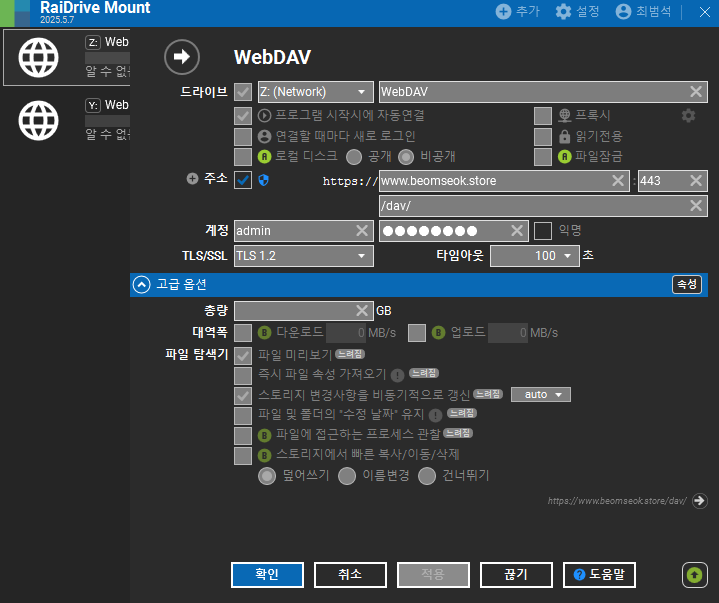This screenshot has height=603, width=719.
Task: Click the info icon beside 수정 날짜 유지
Action: point(435,415)
